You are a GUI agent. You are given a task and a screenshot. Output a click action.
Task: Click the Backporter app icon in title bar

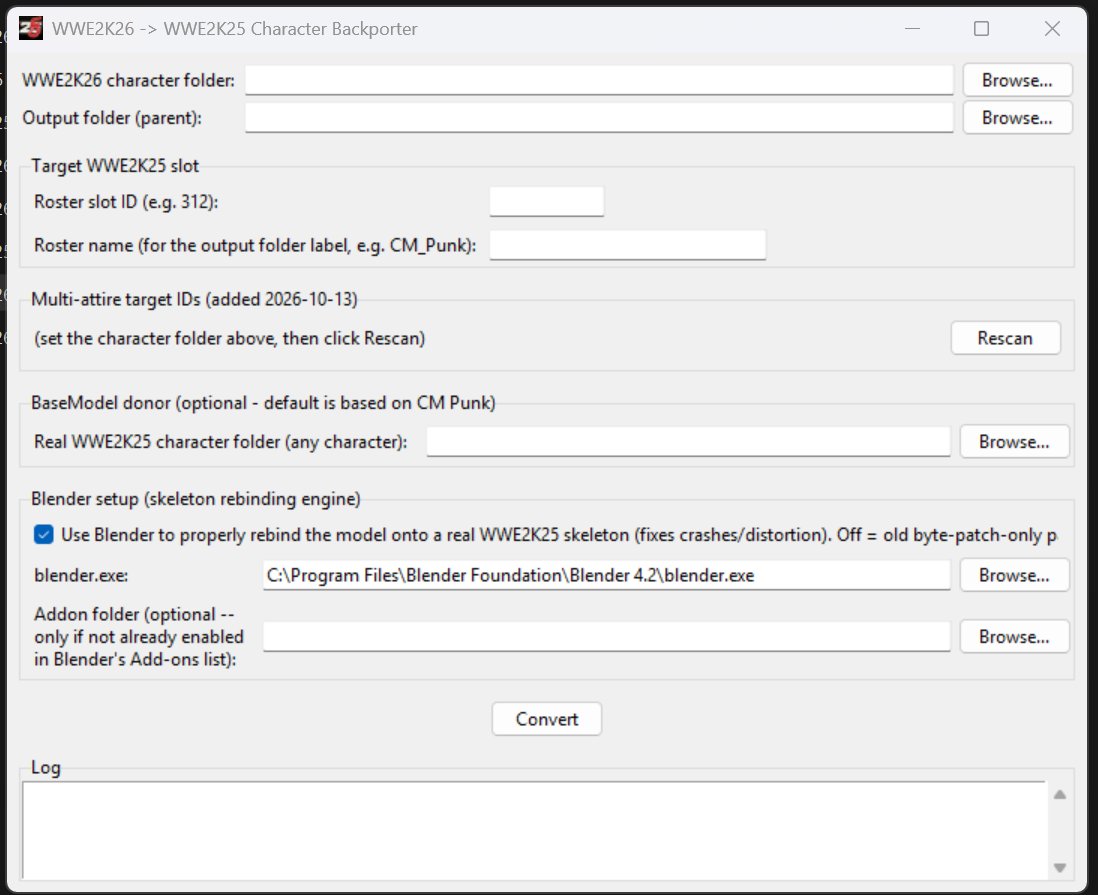coord(31,28)
